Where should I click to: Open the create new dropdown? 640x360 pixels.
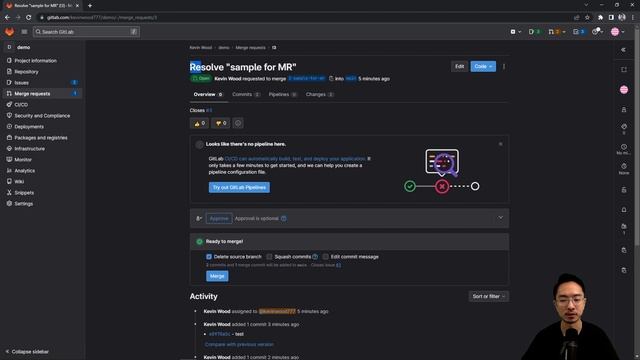click(x=516, y=32)
